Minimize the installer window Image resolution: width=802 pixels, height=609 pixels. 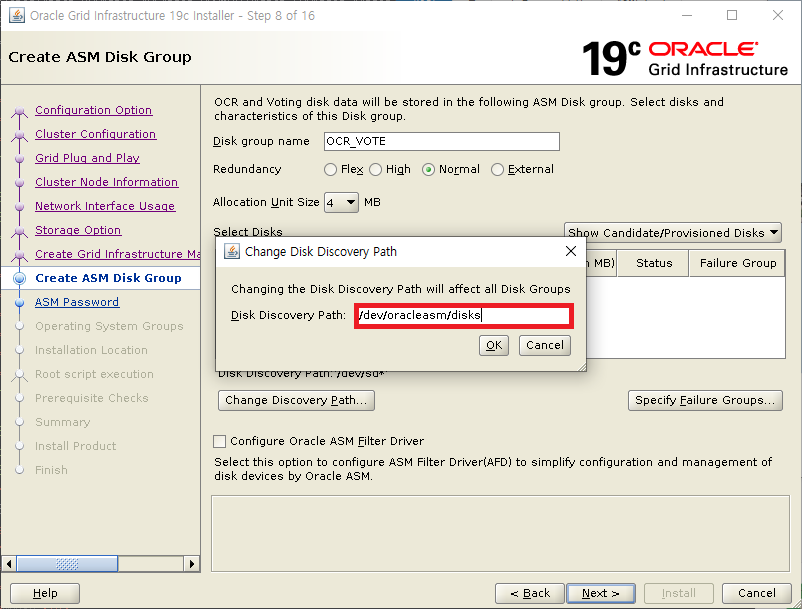(686, 15)
